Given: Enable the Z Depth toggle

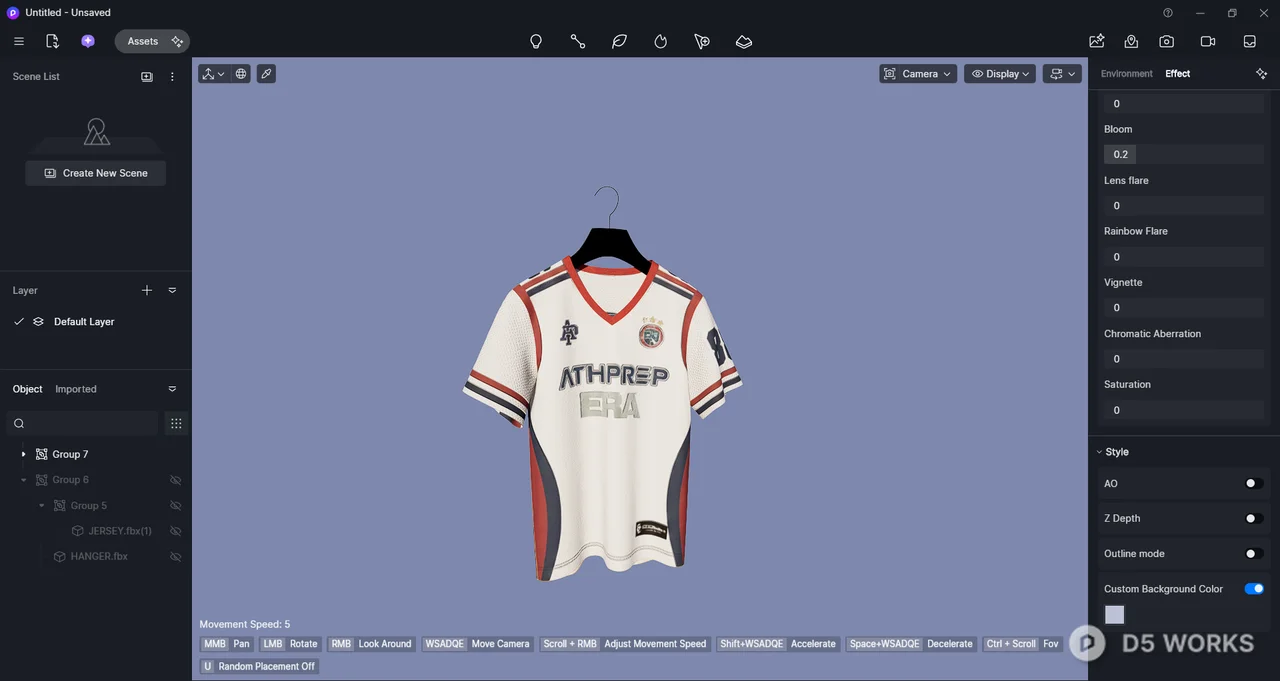Looking at the screenshot, I should 1253,518.
